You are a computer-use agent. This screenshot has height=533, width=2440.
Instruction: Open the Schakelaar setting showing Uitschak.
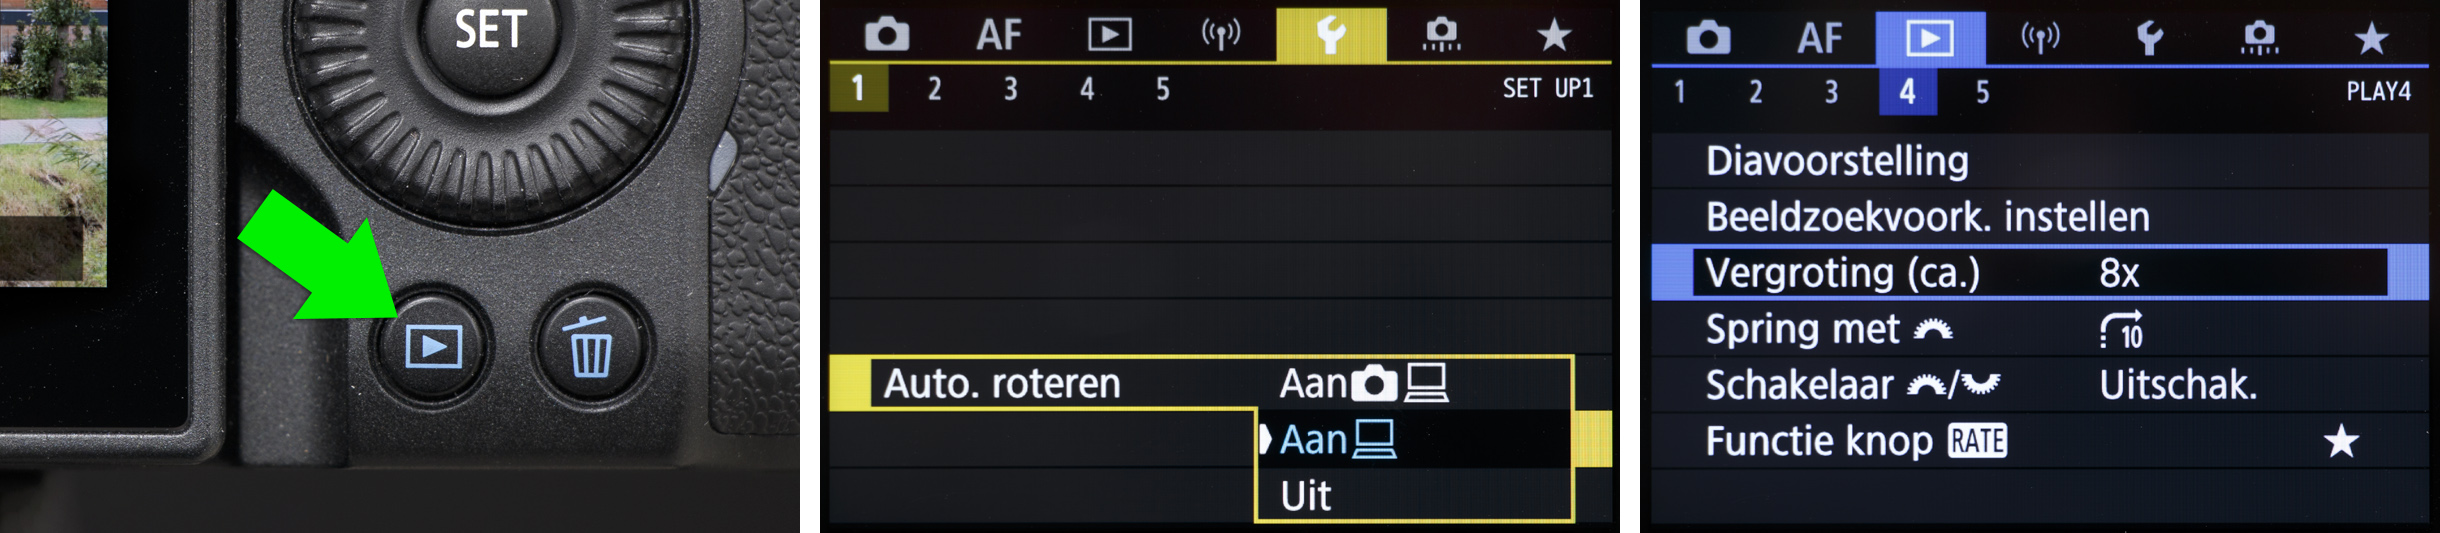(2040, 385)
